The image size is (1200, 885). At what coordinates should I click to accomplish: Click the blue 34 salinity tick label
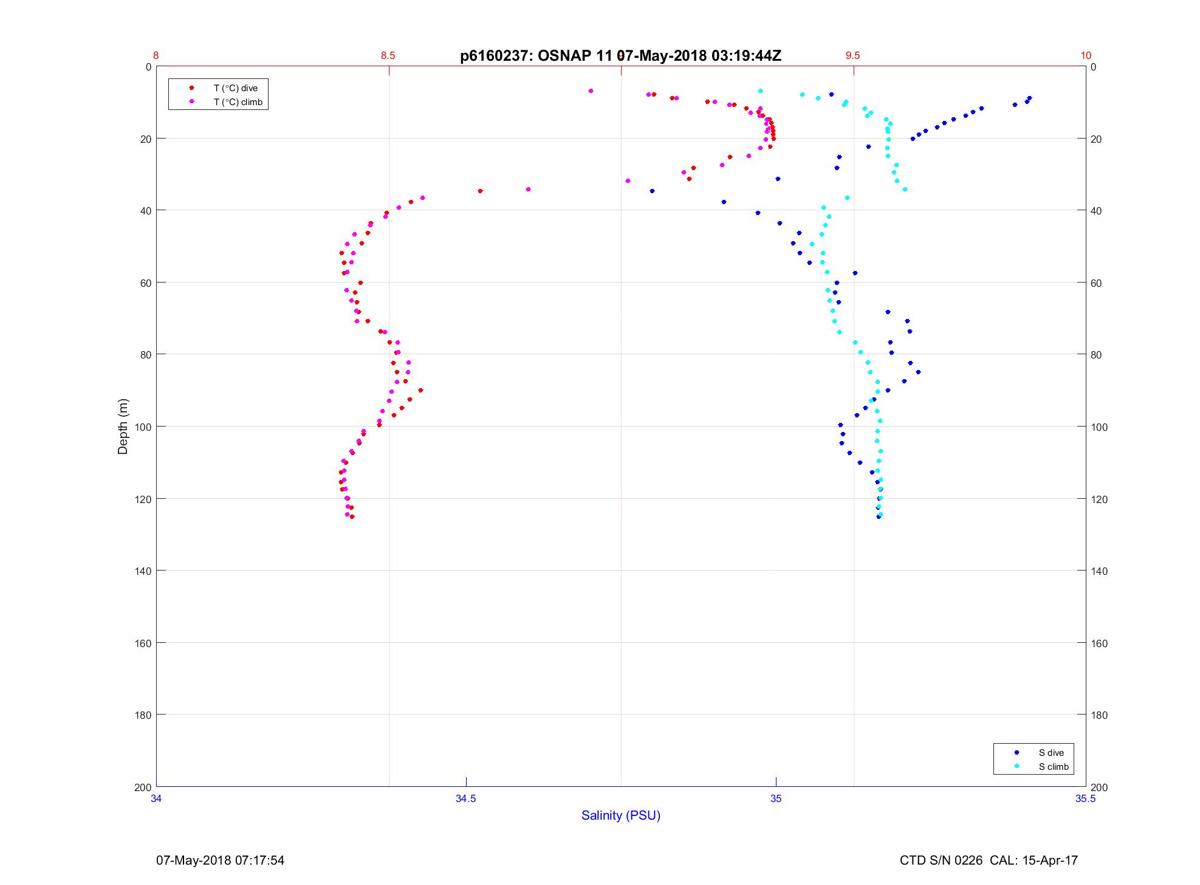157,798
